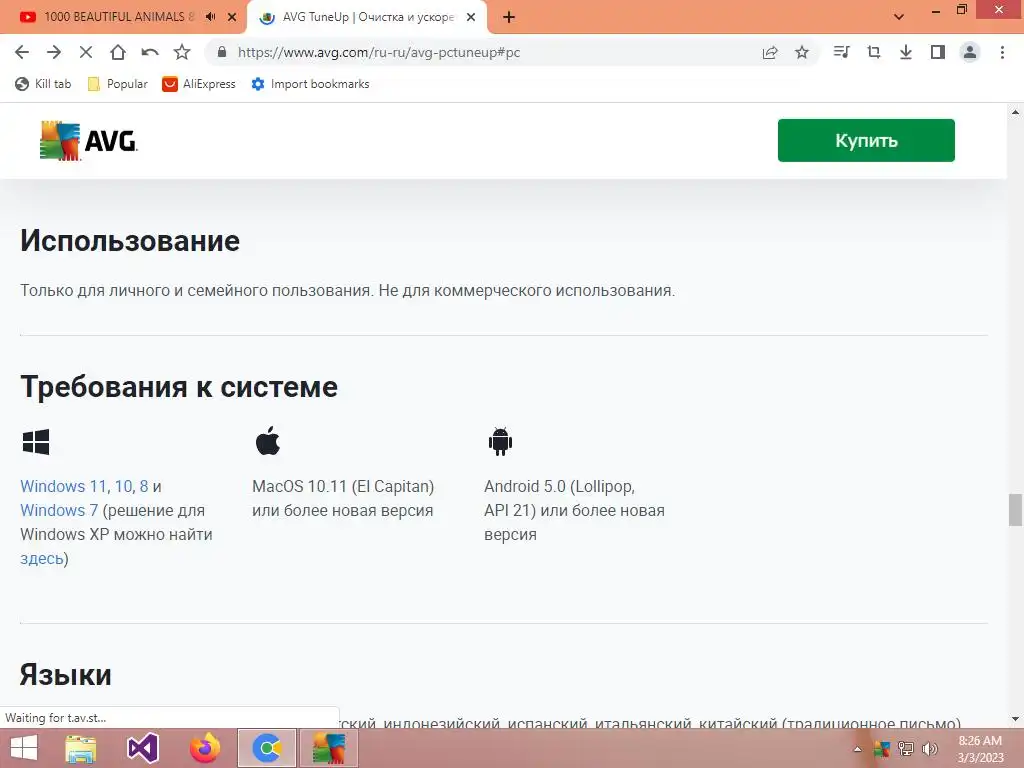This screenshot has height=768, width=1024.
Task: Click the Языки heading
Action: coord(66,675)
